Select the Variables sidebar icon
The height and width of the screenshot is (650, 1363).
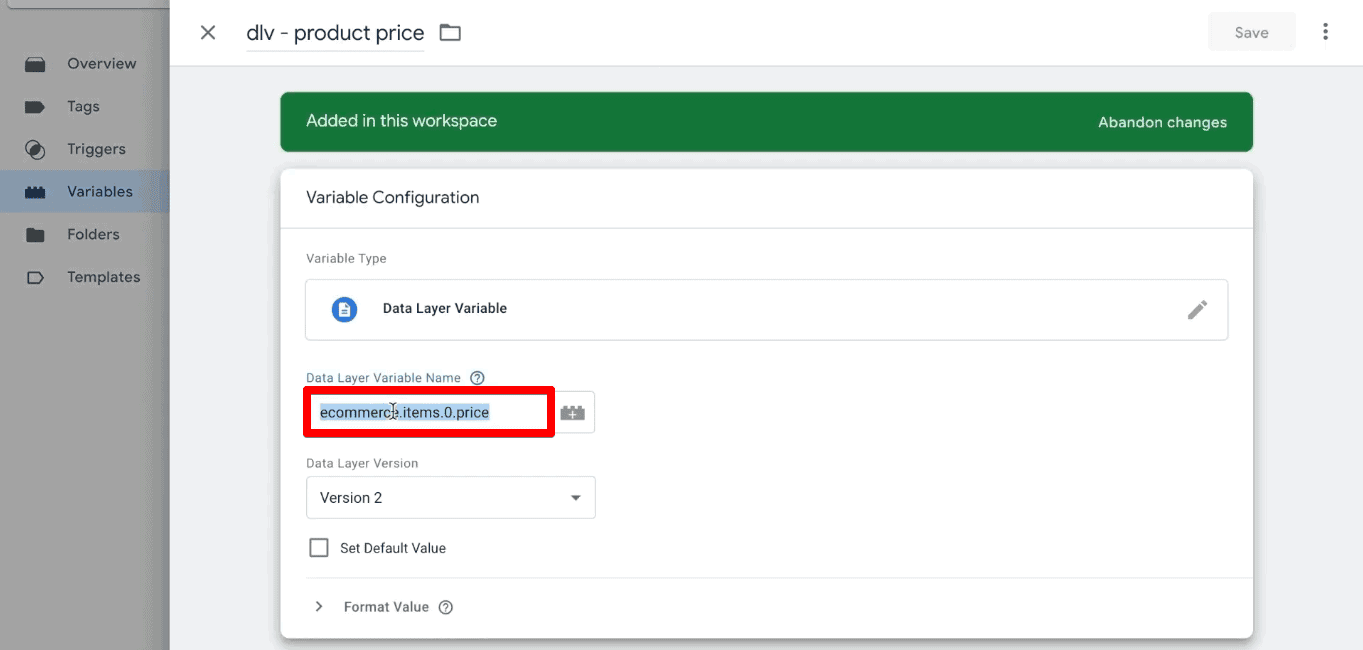35,191
